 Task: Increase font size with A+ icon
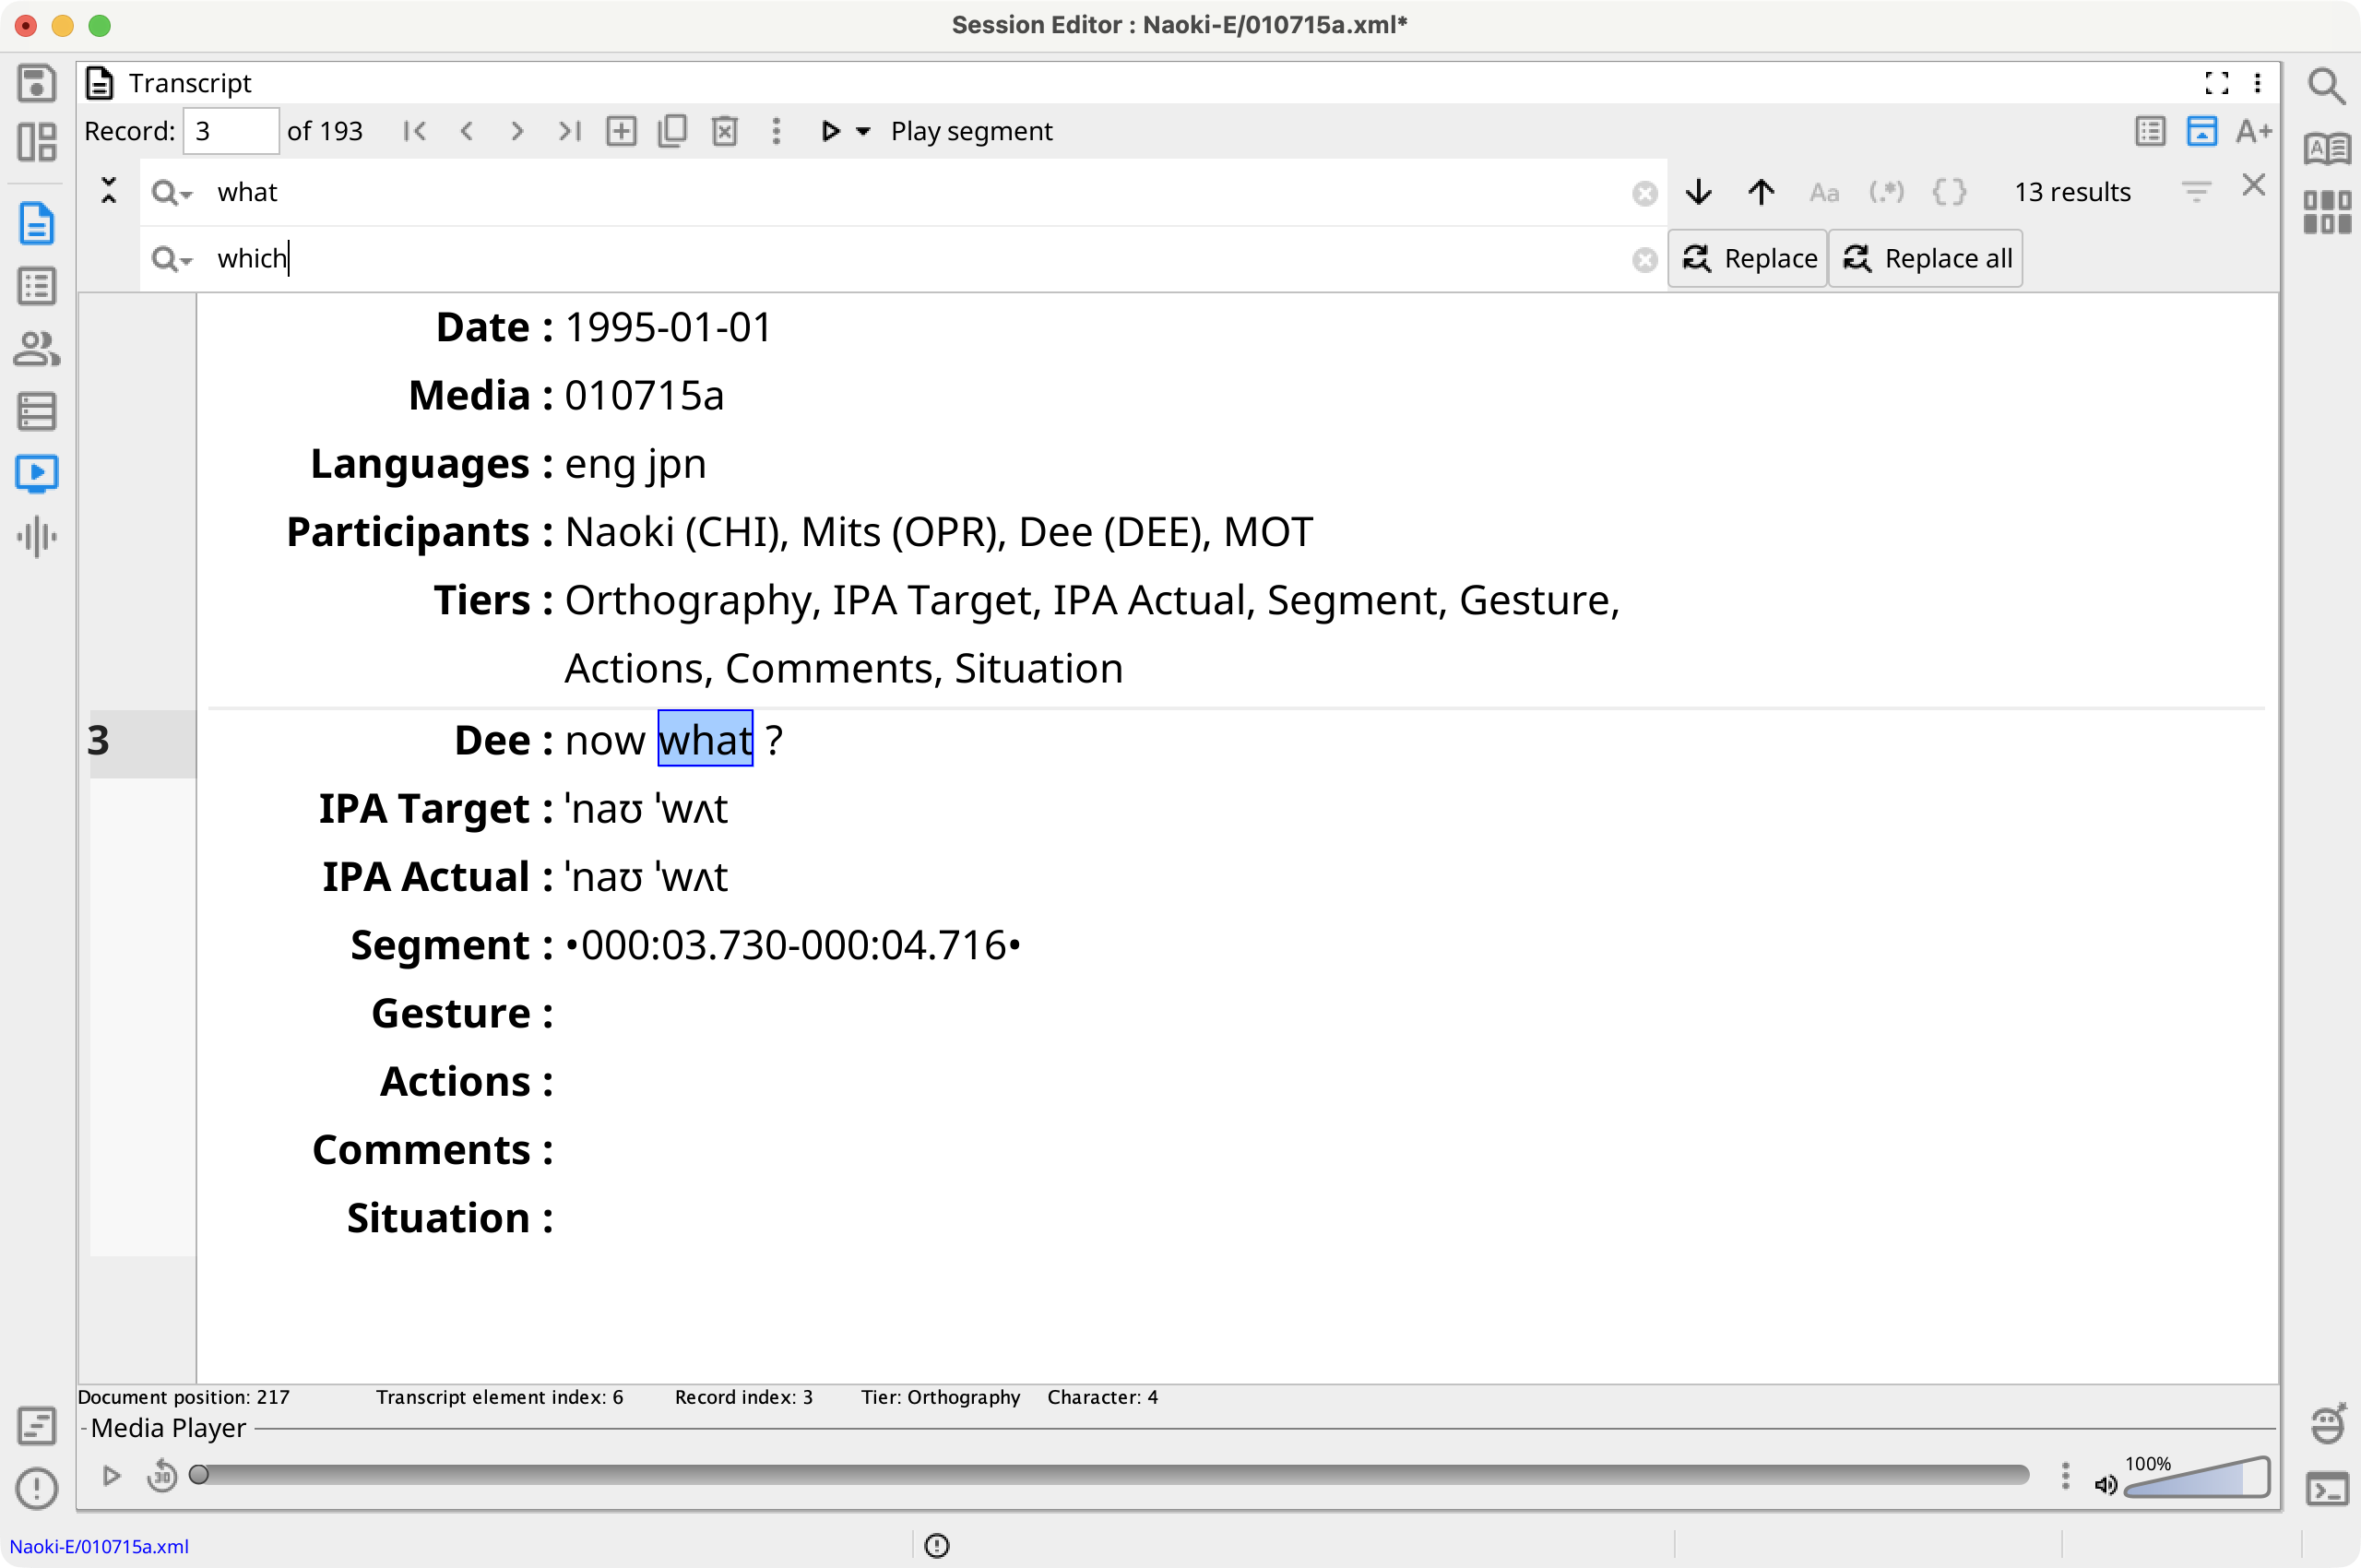(x=2254, y=131)
